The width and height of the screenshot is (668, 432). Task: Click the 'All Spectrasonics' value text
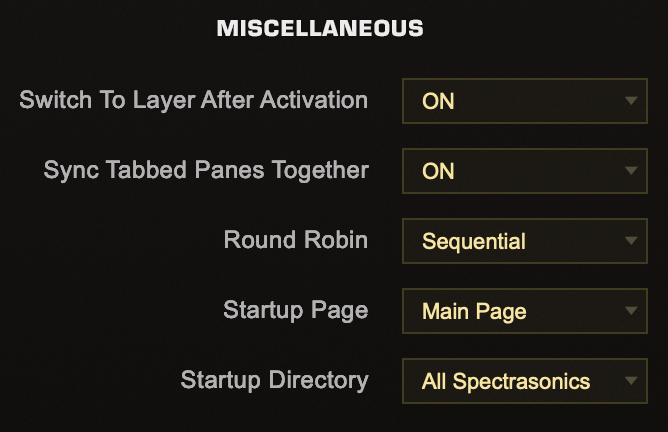[x=506, y=381]
